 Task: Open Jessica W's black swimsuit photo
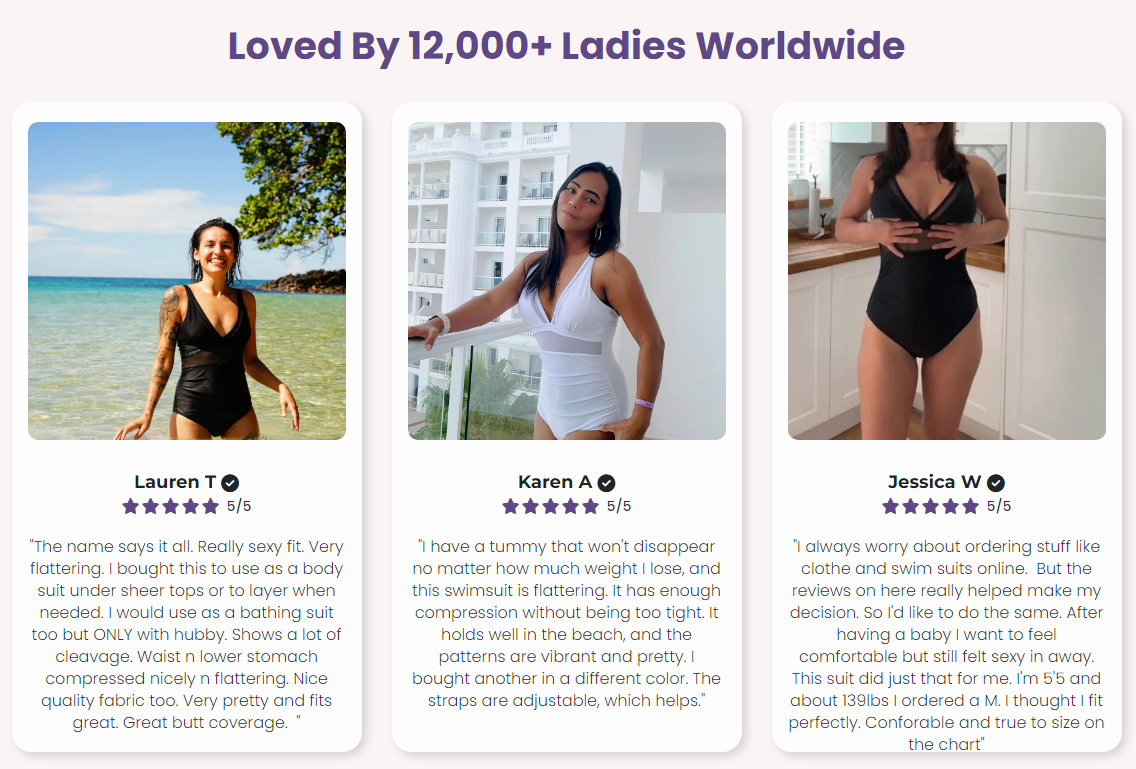pyautogui.click(x=947, y=280)
